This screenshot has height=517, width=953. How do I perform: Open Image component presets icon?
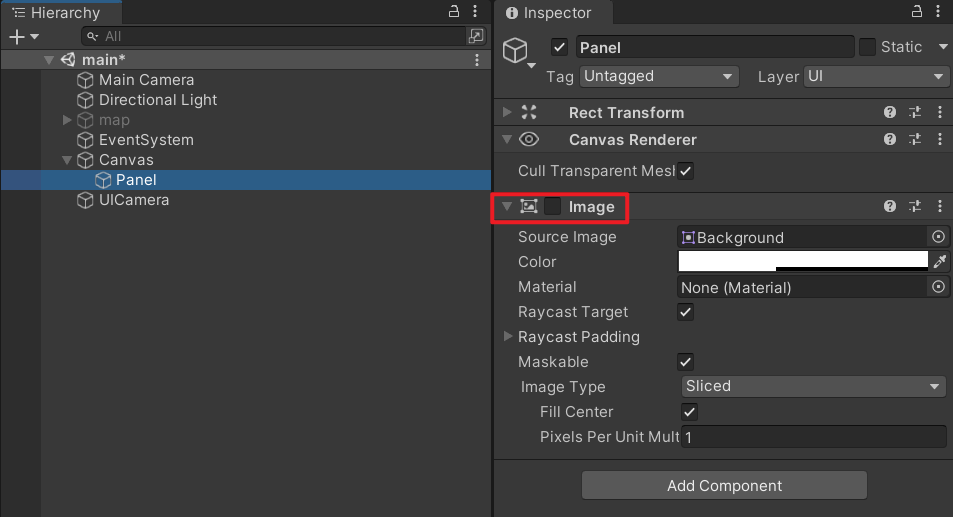[915, 207]
